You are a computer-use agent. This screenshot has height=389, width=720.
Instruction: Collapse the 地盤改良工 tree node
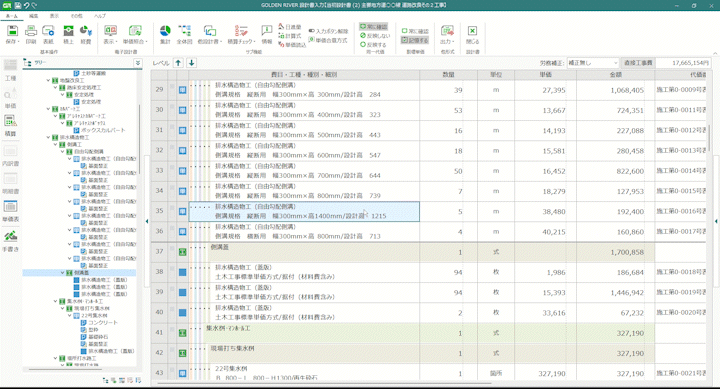(x=48, y=80)
